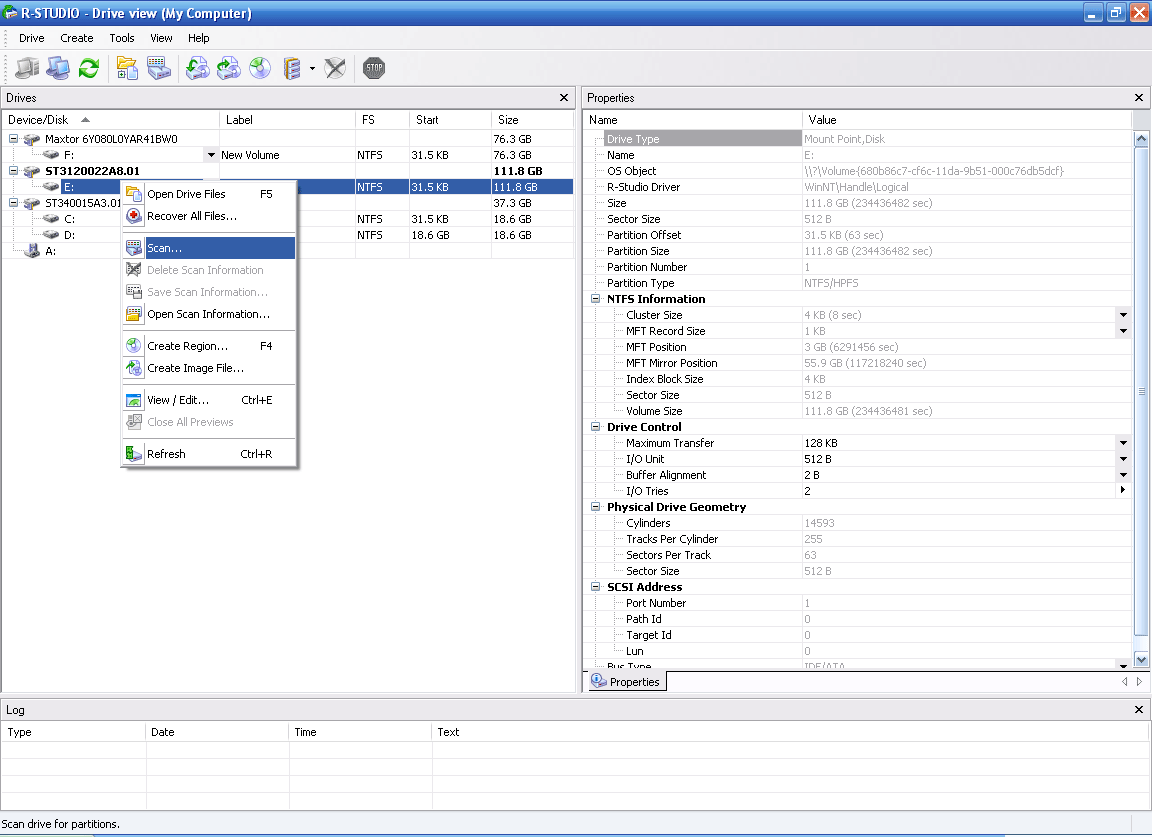This screenshot has height=837, width=1152.
Task: Choose Open Drive Files in context menu
Action: point(209,194)
